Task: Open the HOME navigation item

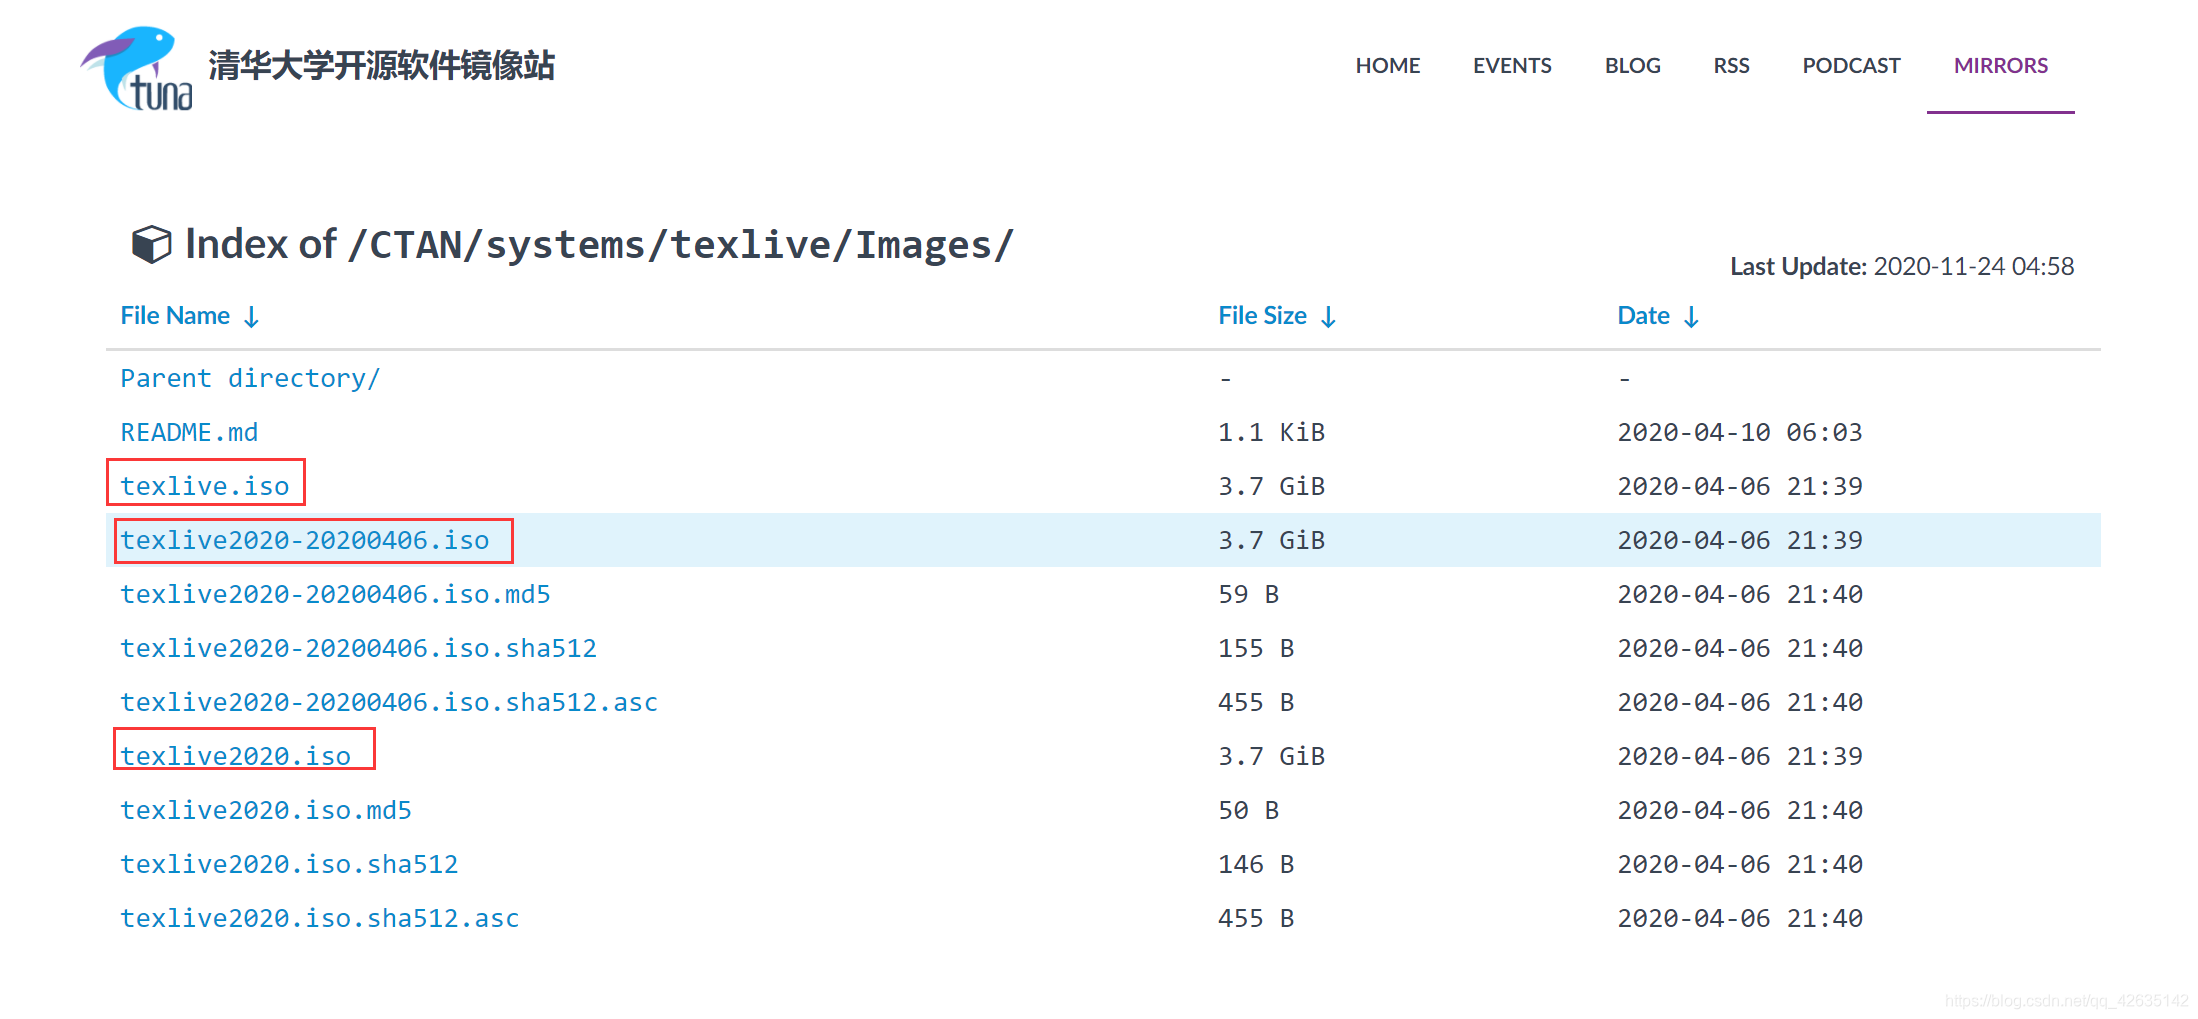Action: [x=1387, y=66]
